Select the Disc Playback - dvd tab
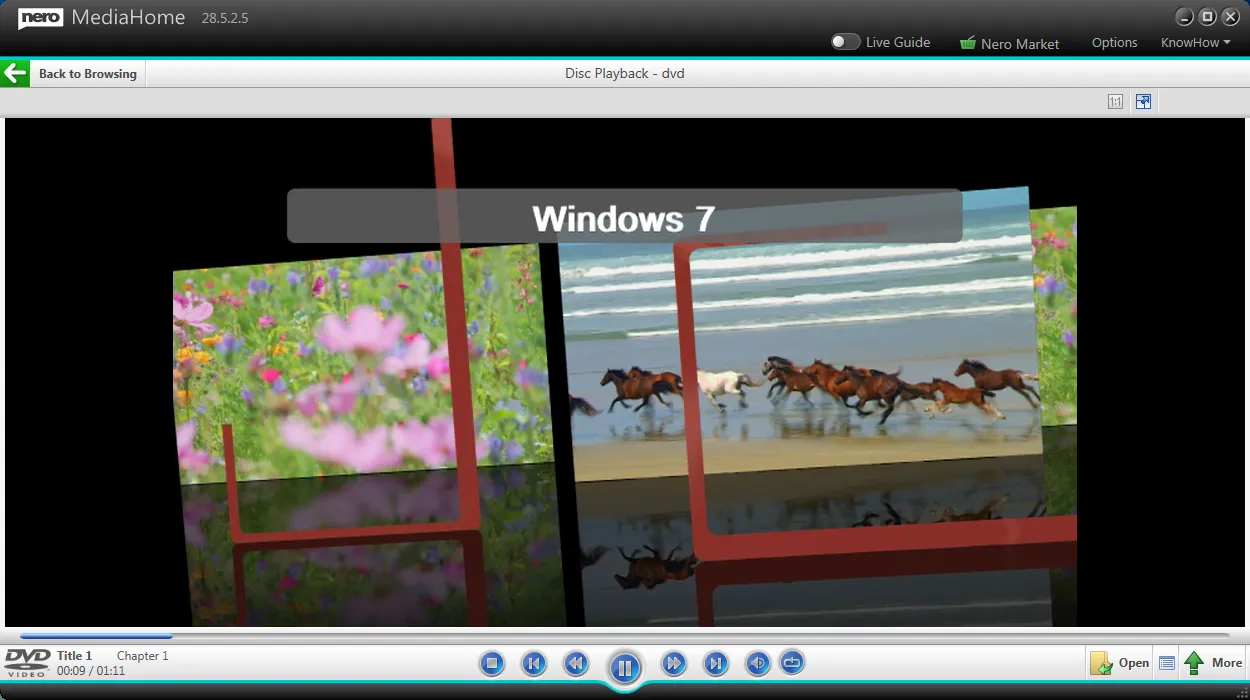 [x=624, y=73]
